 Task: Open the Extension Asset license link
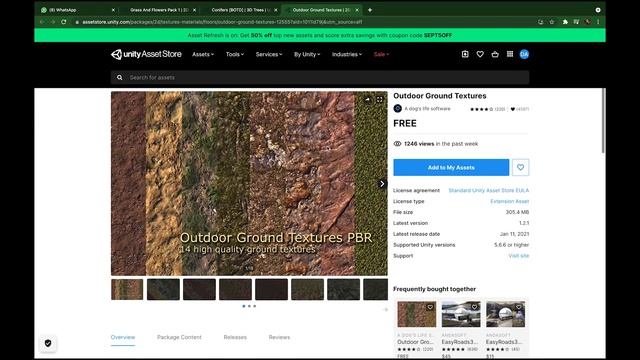point(509,202)
